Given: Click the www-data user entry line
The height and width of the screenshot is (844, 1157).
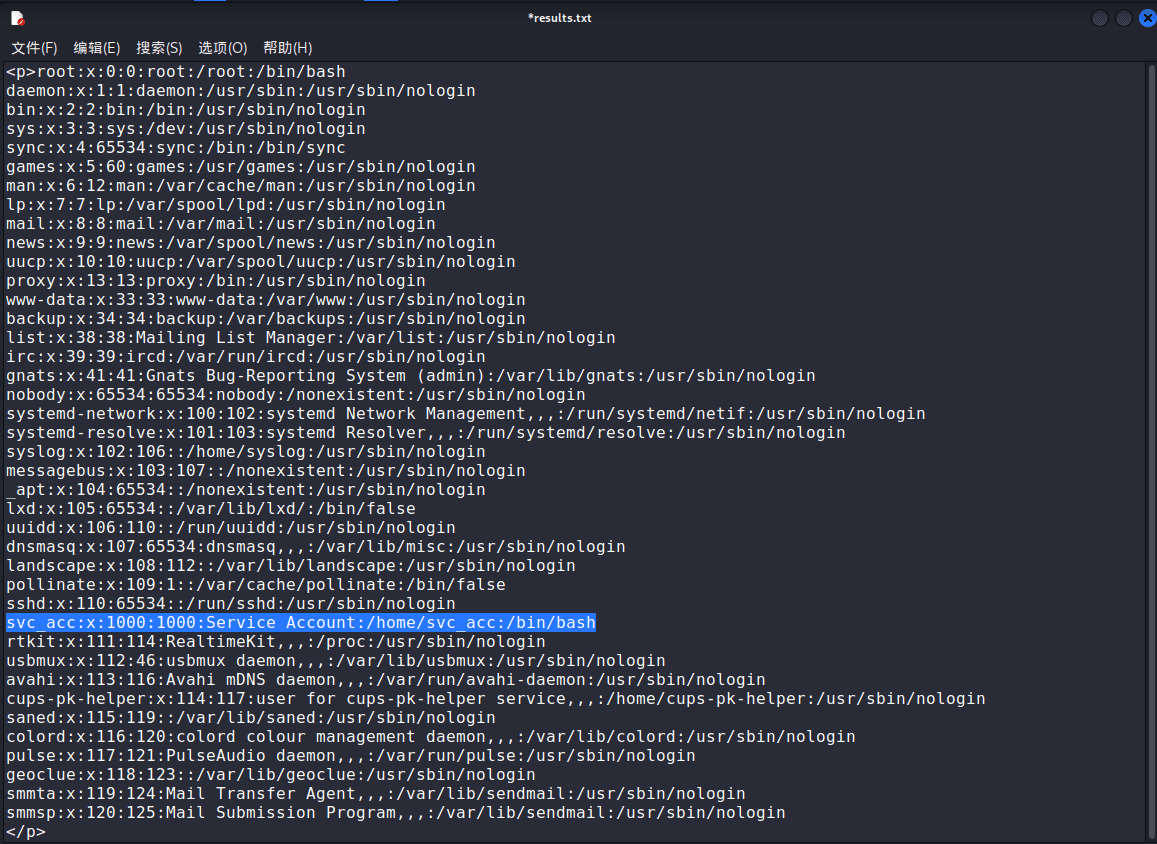Looking at the screenshot, I should point(265,300).
